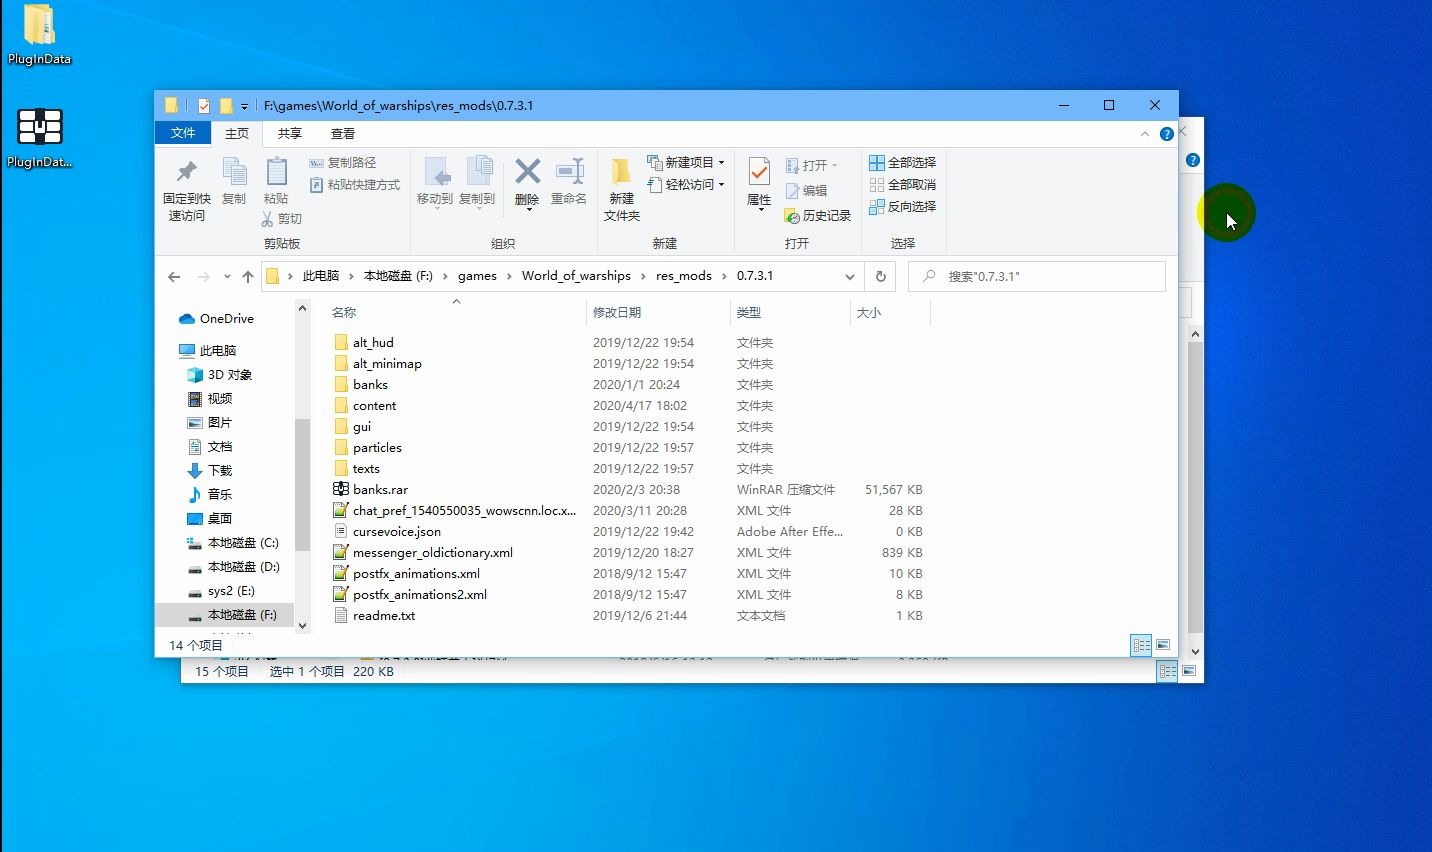This screenshot has height=852, width=1432.
Task: Switch to the Home (主页) tab
Action: [237, 133]
